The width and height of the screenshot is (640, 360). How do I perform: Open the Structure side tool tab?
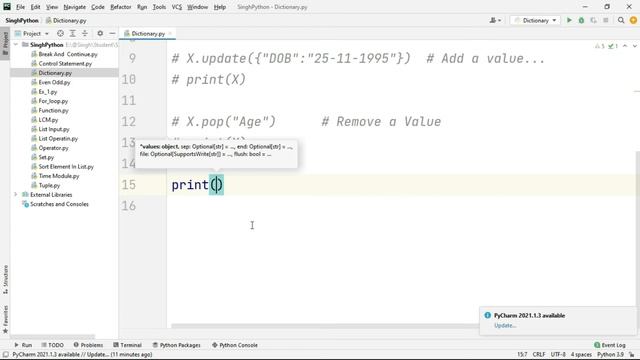5,279
